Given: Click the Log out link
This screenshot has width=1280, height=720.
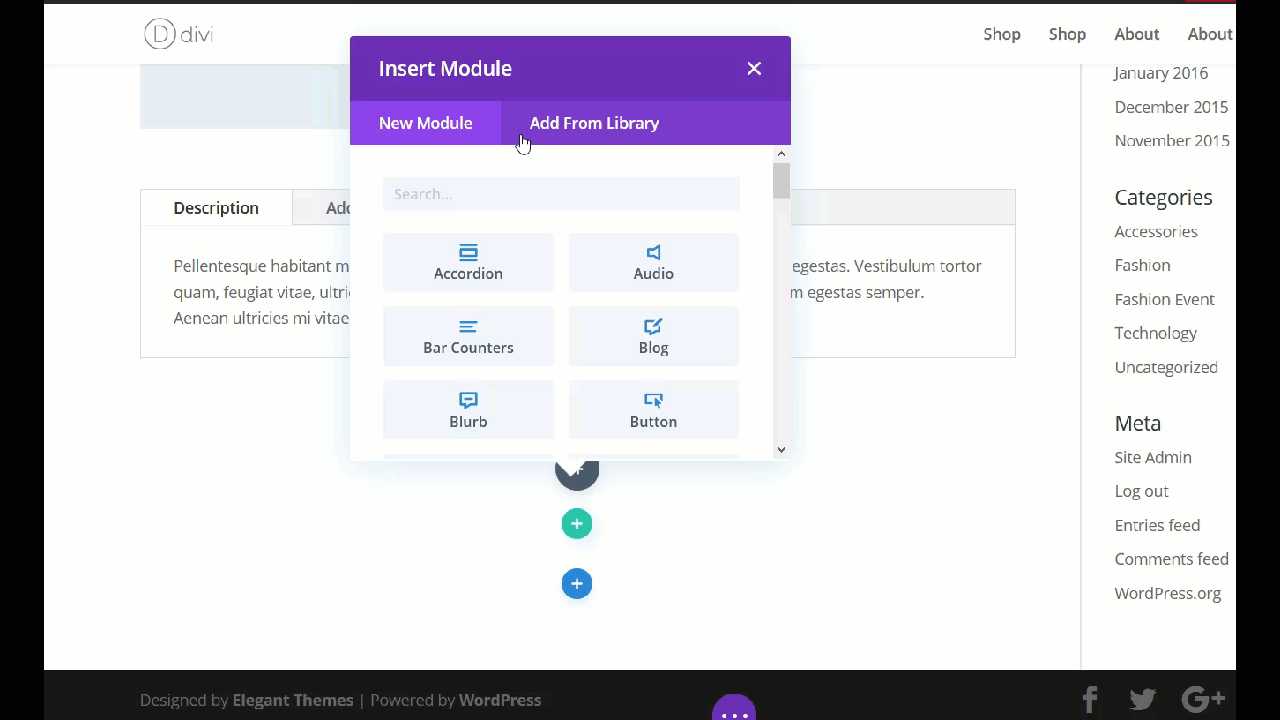Looking at the screenshot, I should coord(1141,491).
